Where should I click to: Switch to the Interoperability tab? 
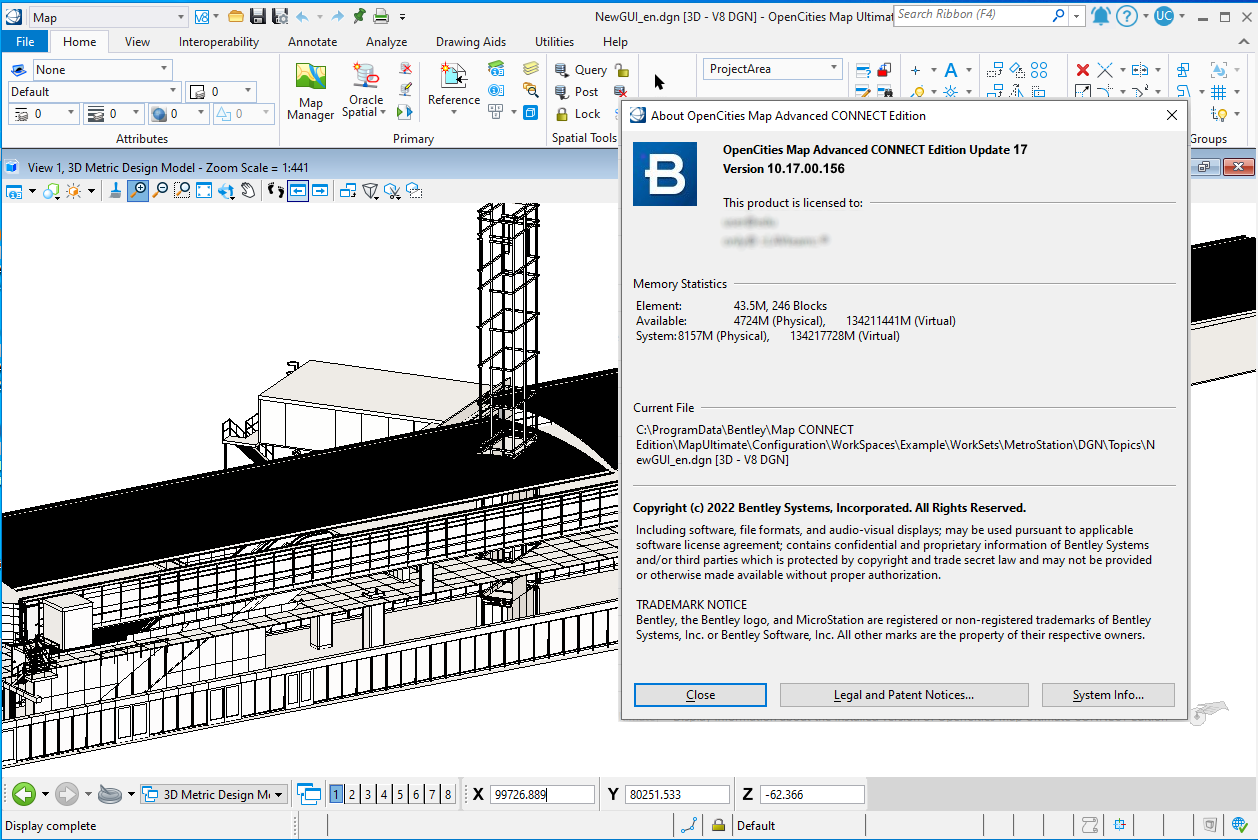pos(219,42)
